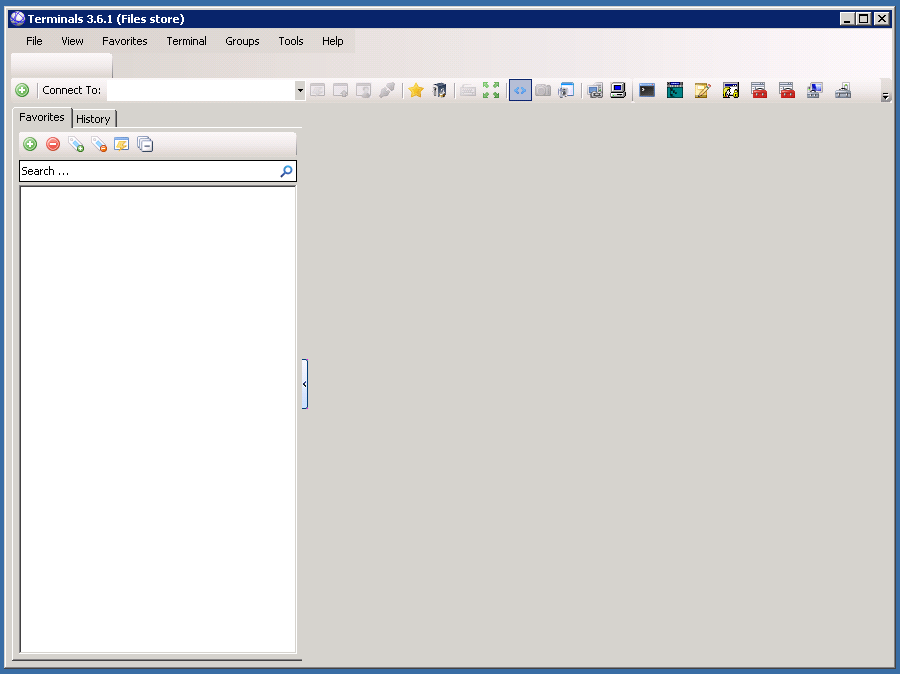Maximize the Terminals window
This screenshot has height=674, width=900.
pos(864,19)
